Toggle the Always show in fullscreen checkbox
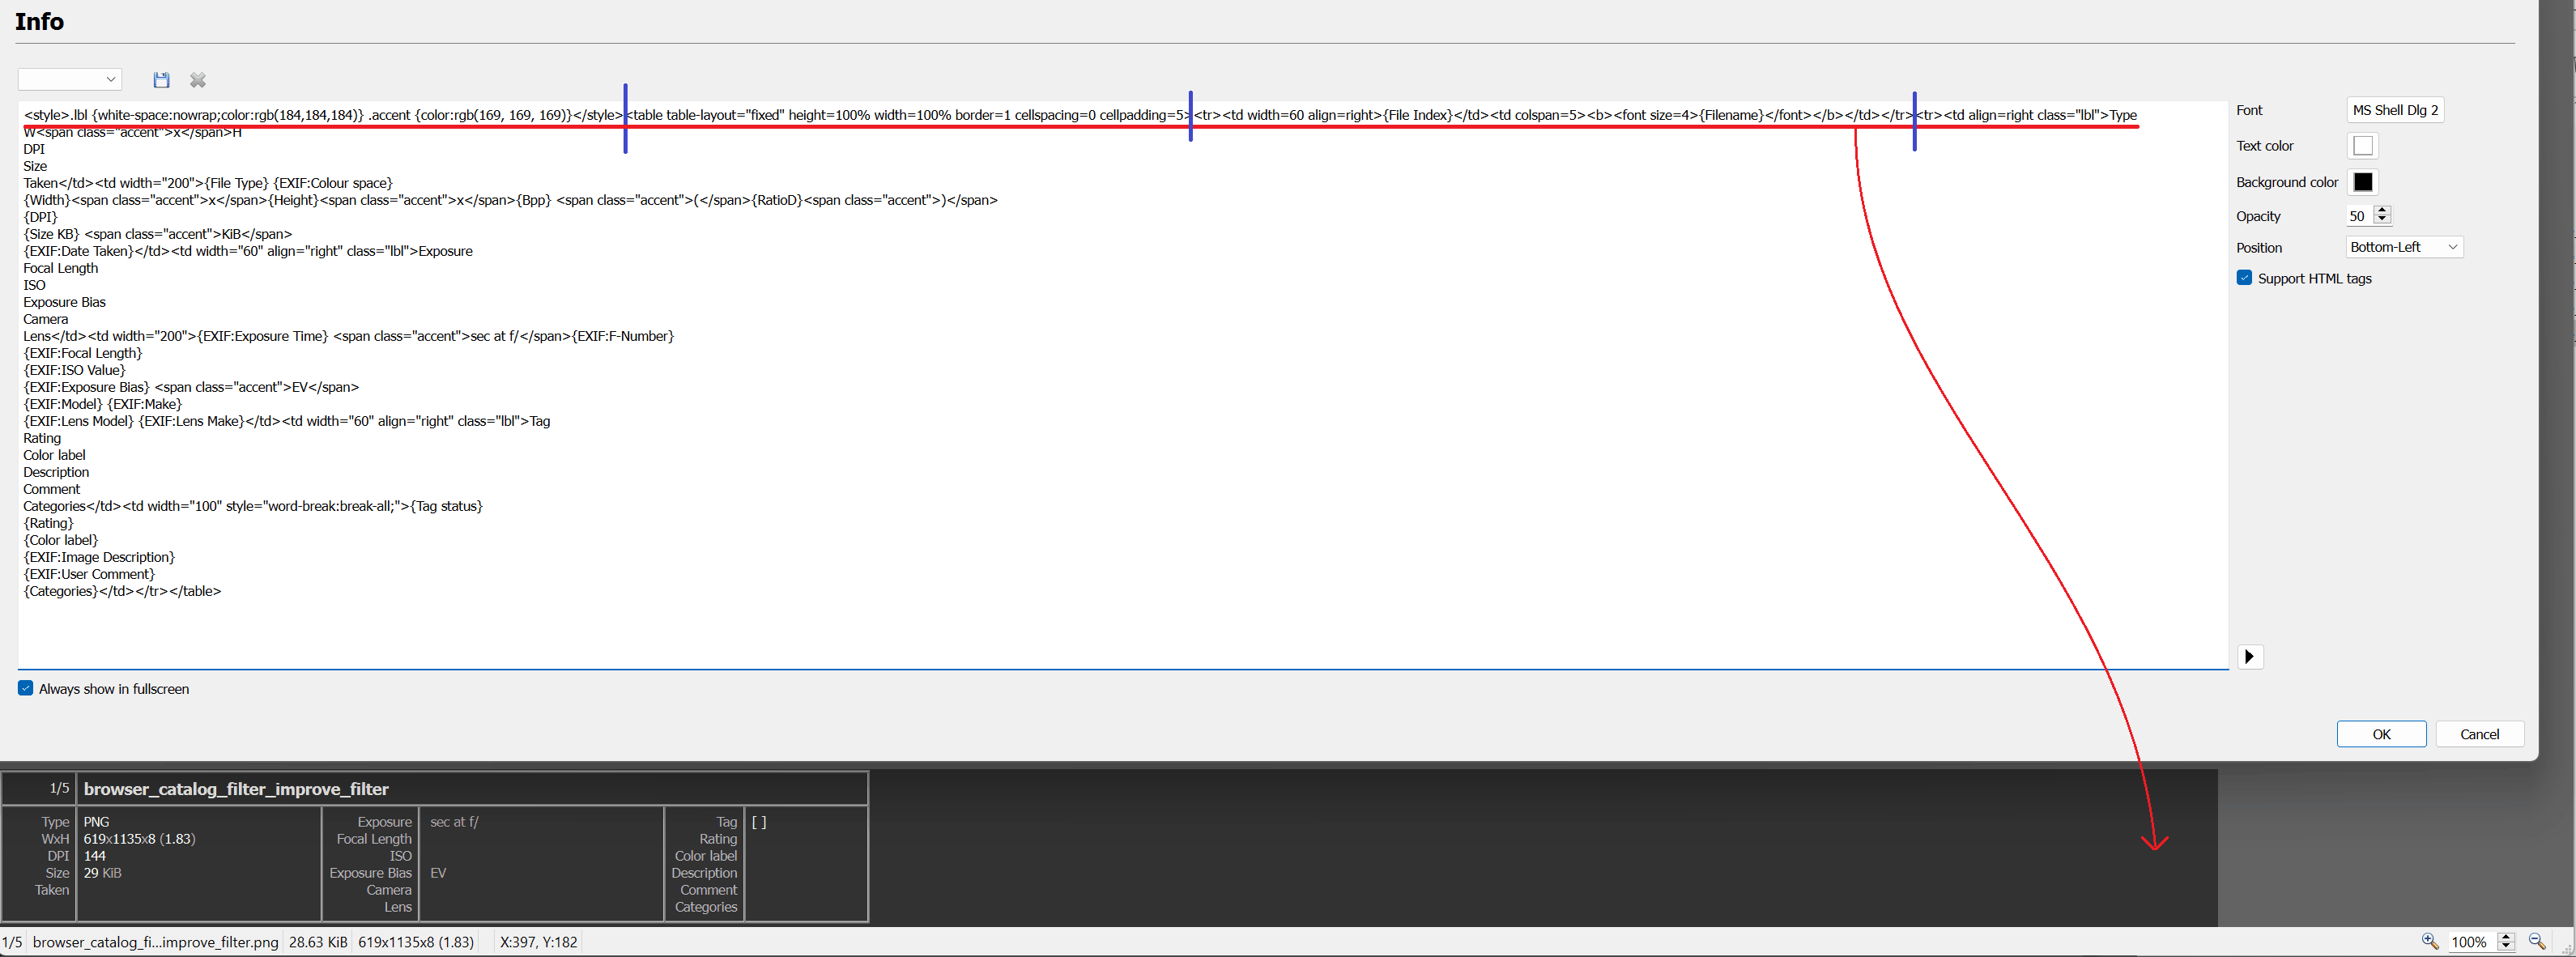Image resolution: width=2576 pixels, height=957 pixels. 26,688
